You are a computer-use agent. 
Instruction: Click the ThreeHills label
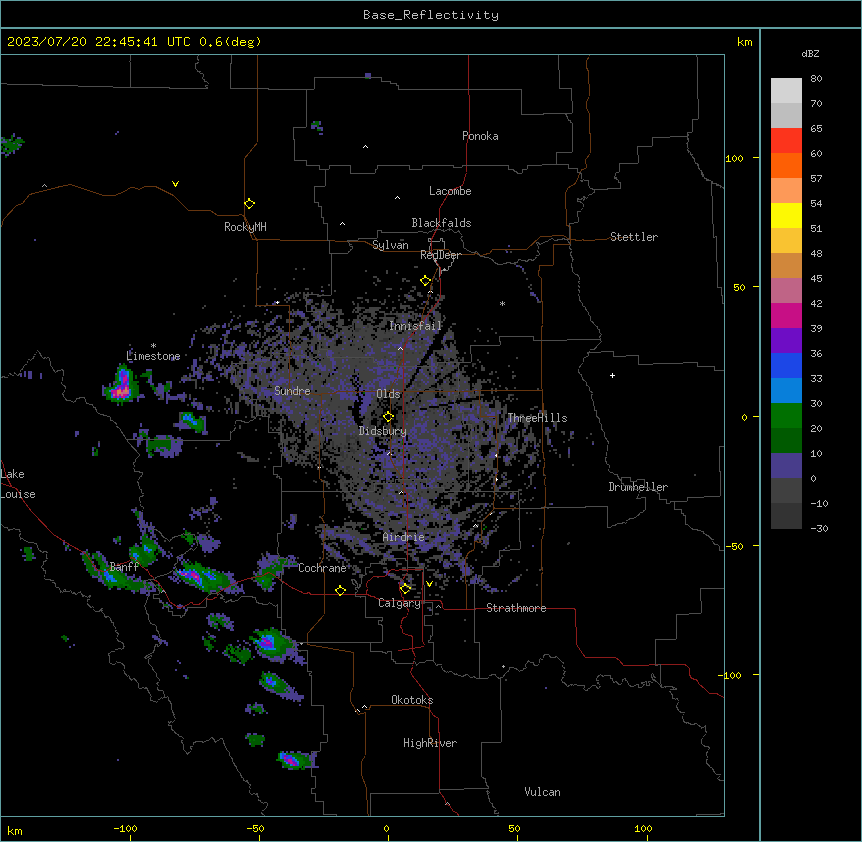click(537, 418)
